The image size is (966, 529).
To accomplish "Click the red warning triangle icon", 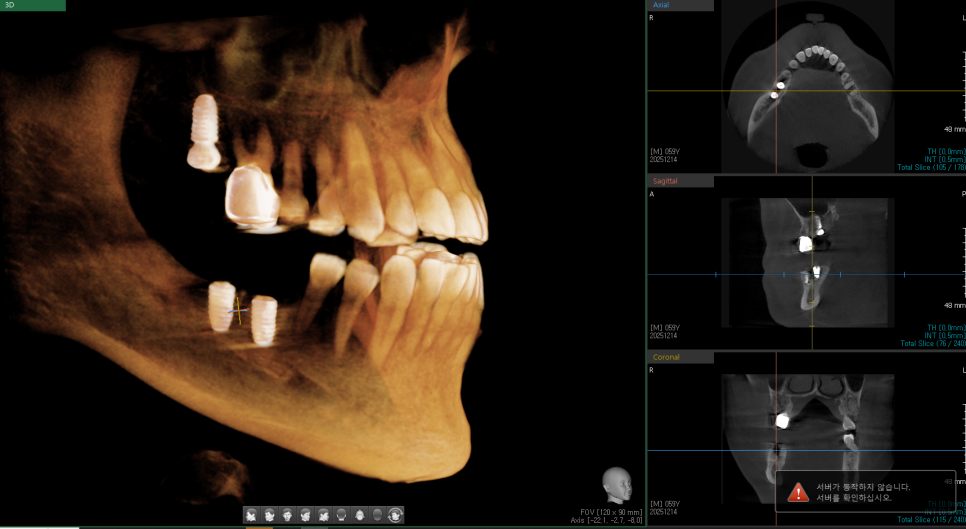I will coord(798,491).
